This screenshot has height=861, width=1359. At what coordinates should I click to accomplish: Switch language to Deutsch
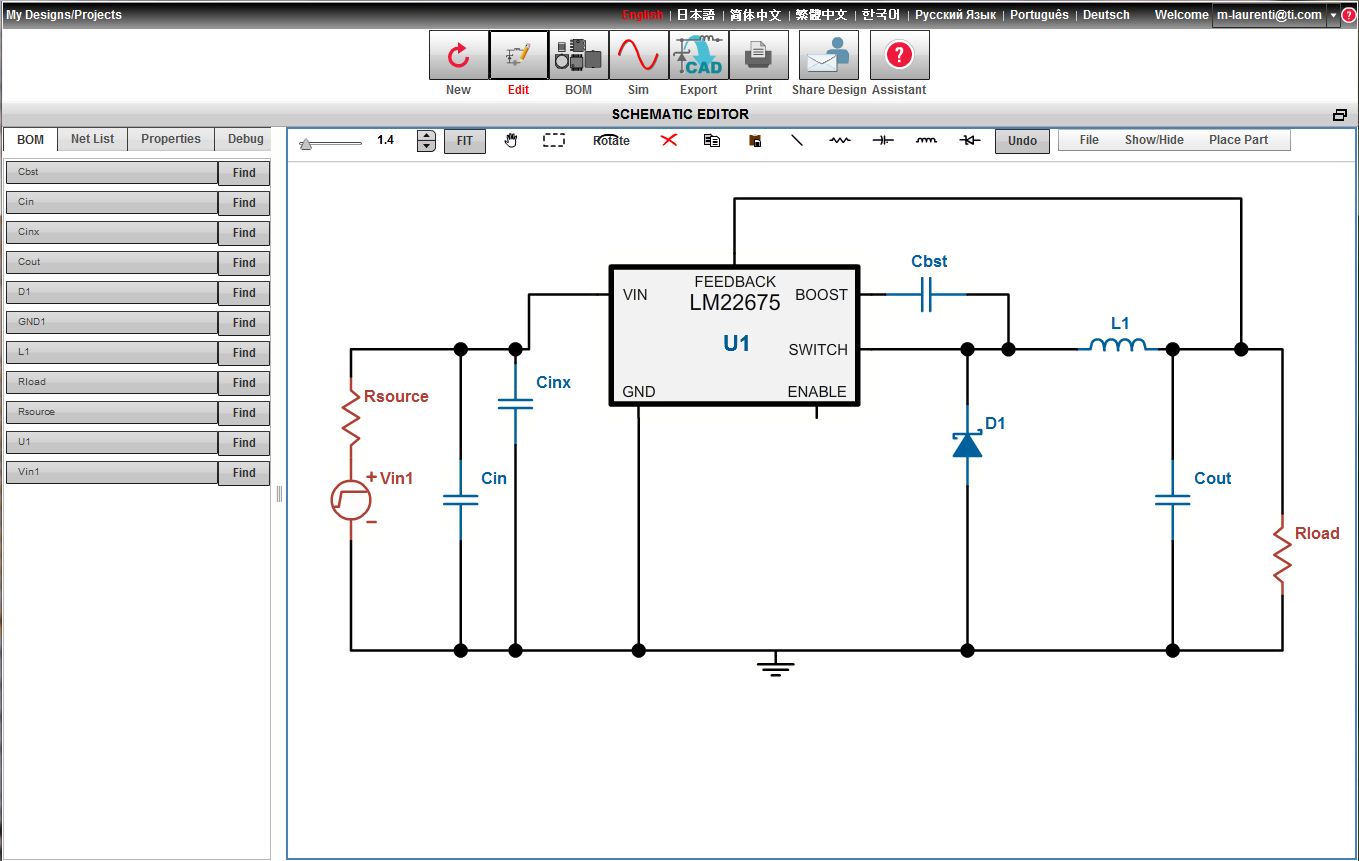pos(1106,15)
